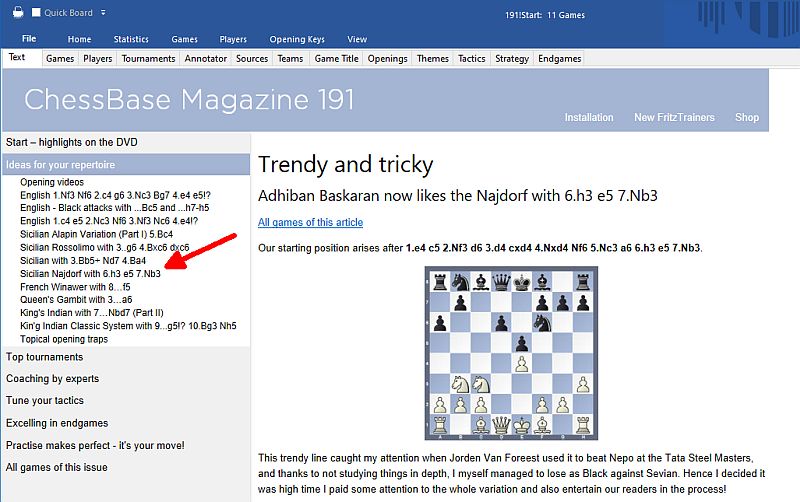Open Sicilian with 3.Bb5+ Nd7 4.Ba4 article
The height and width of the screenshot is (502, 800).
[x=83, y=261]
